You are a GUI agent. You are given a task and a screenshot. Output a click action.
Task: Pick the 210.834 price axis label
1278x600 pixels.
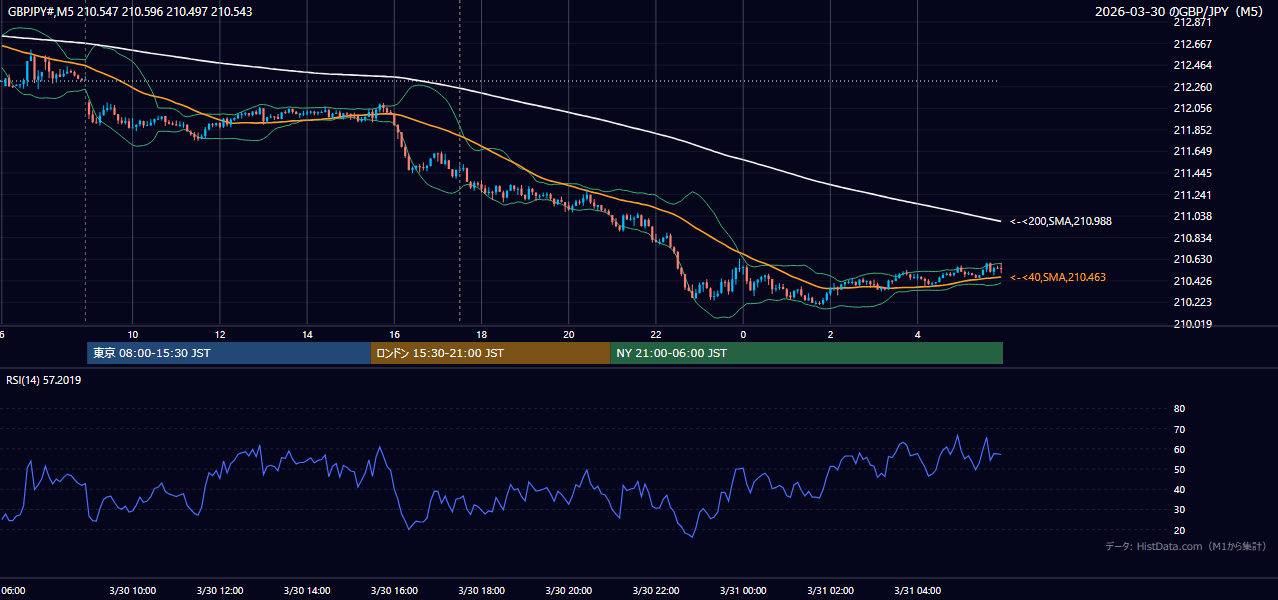click(x=1192, y=238)
